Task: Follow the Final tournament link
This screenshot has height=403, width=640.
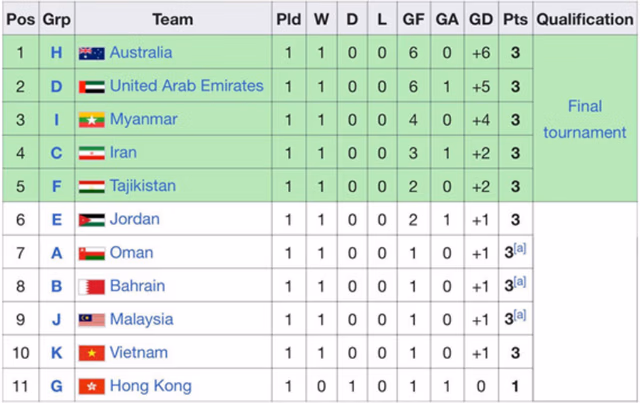Action: point(584,119)
